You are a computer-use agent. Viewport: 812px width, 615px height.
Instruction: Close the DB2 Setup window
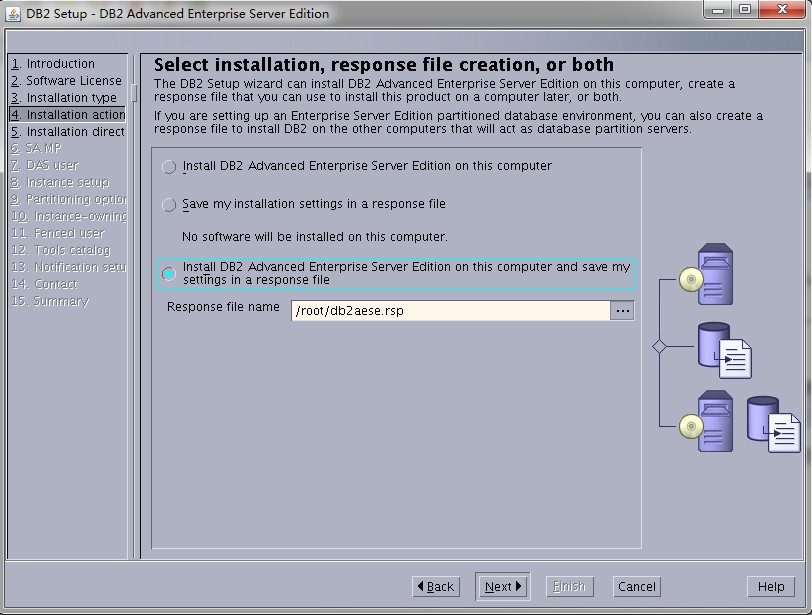(x=783, y=10)
